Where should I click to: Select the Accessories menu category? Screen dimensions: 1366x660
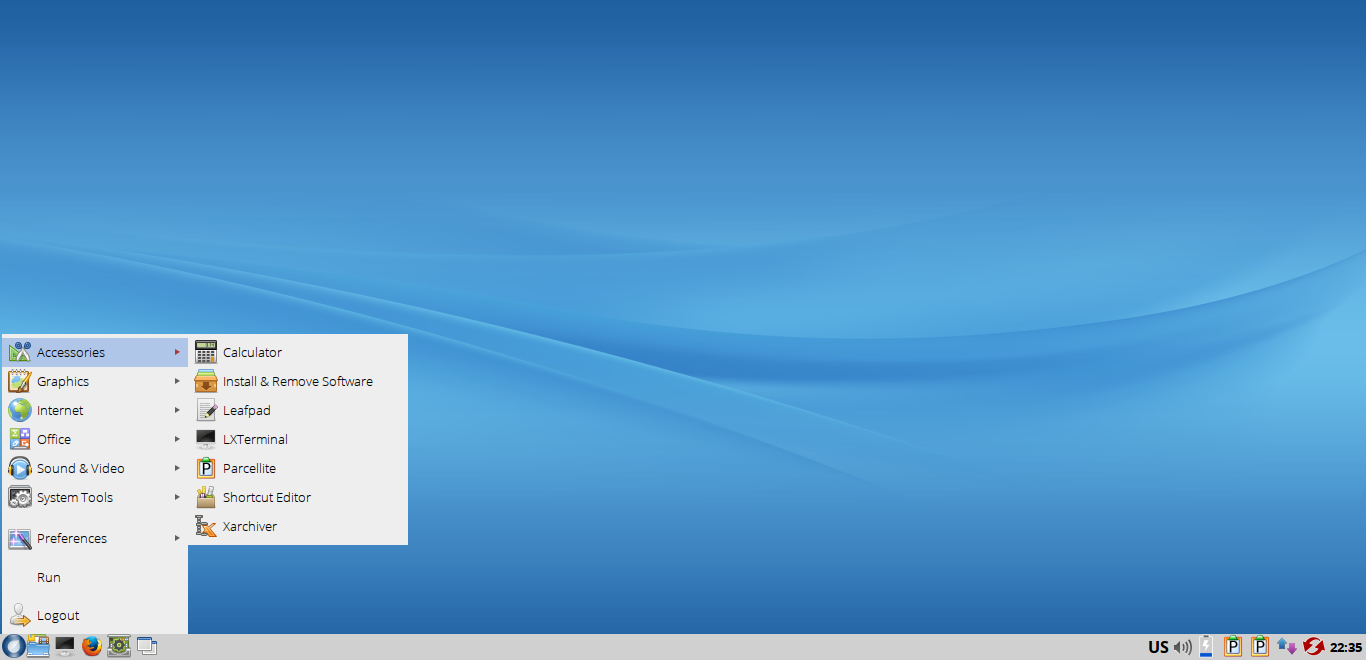point(95,352)
